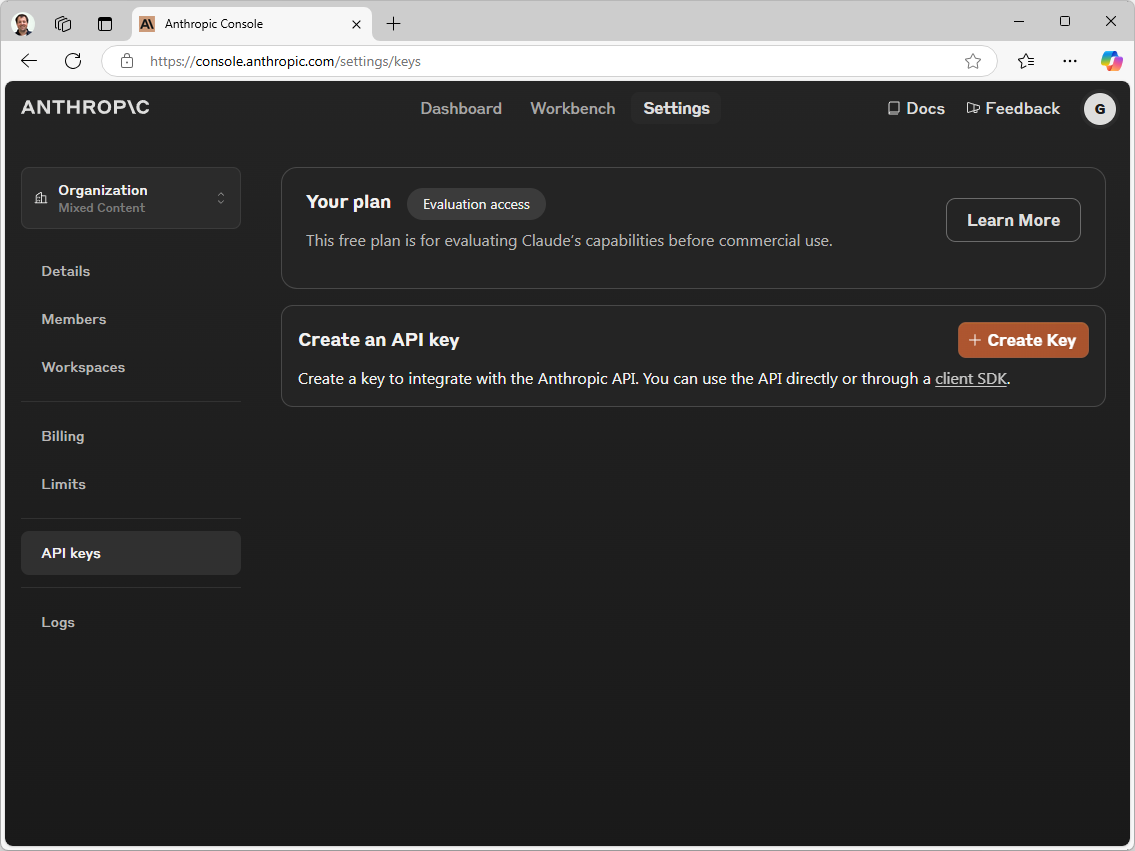Open browser Favorites list icon
This screenshot has width=1135, height=851.
[x=1026, y=61]
